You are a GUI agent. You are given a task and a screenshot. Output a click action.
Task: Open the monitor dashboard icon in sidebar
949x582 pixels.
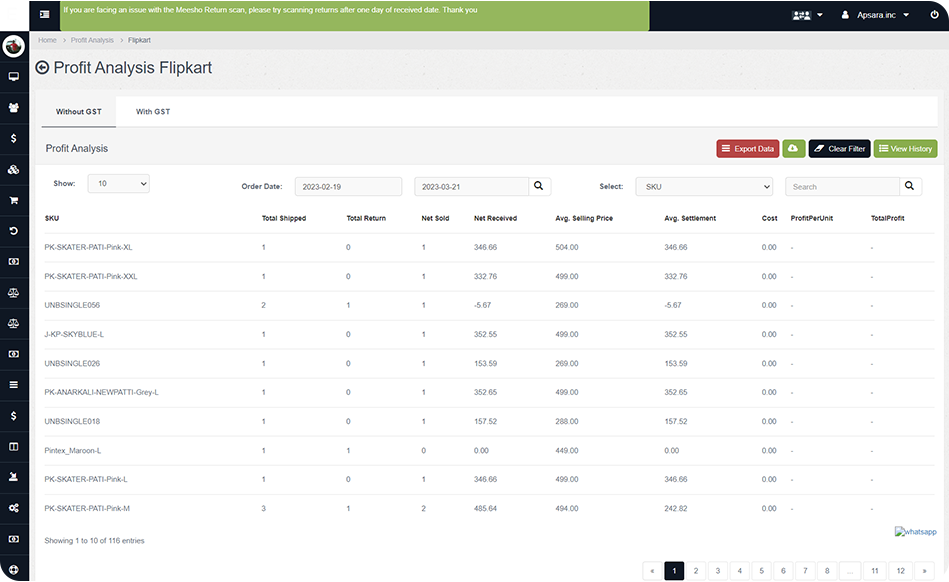coord(14,77)
